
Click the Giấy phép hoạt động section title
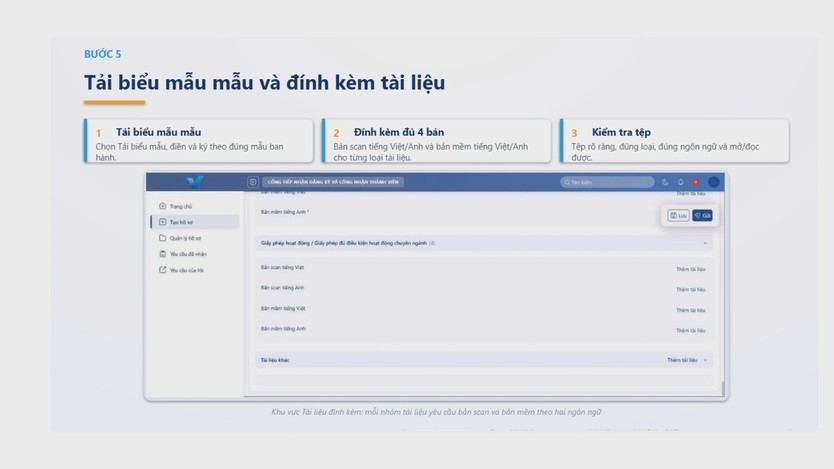pyautogui.click(x=344, y=243)
